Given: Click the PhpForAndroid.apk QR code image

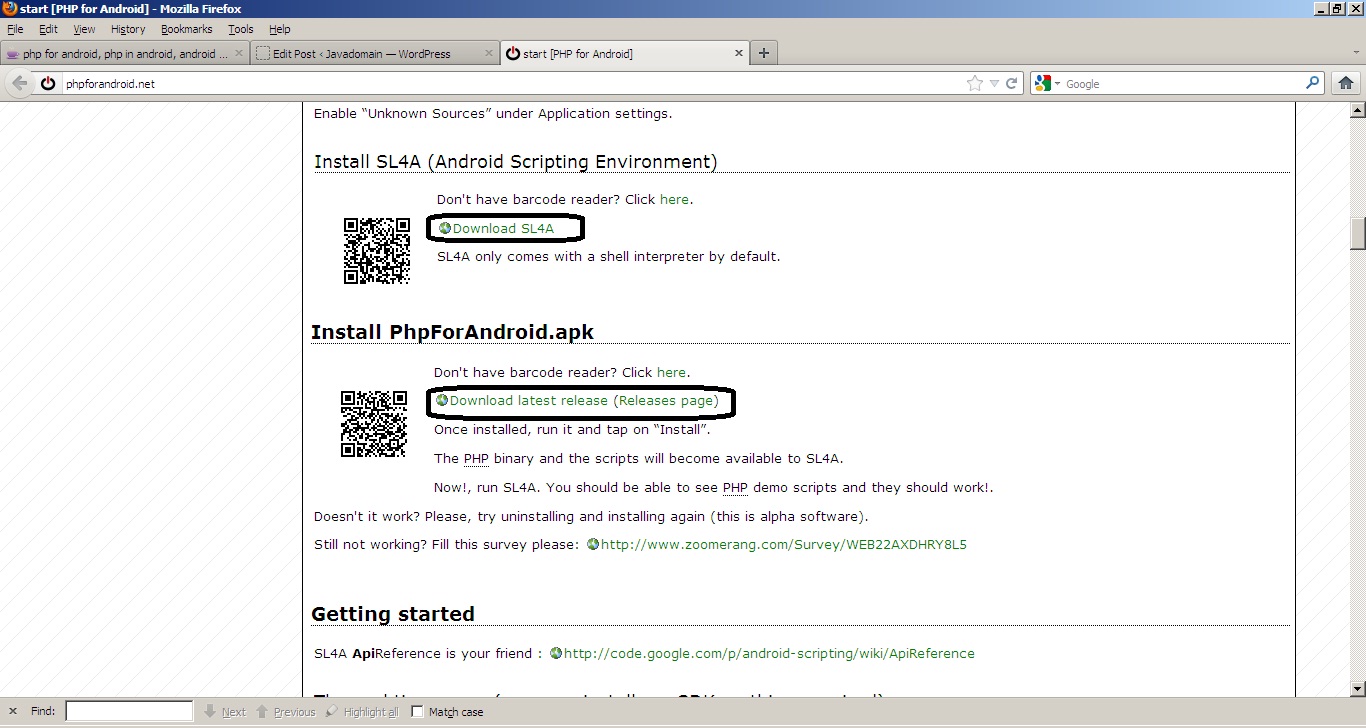Looking at the screenshot, I should (x=374, y=424).
